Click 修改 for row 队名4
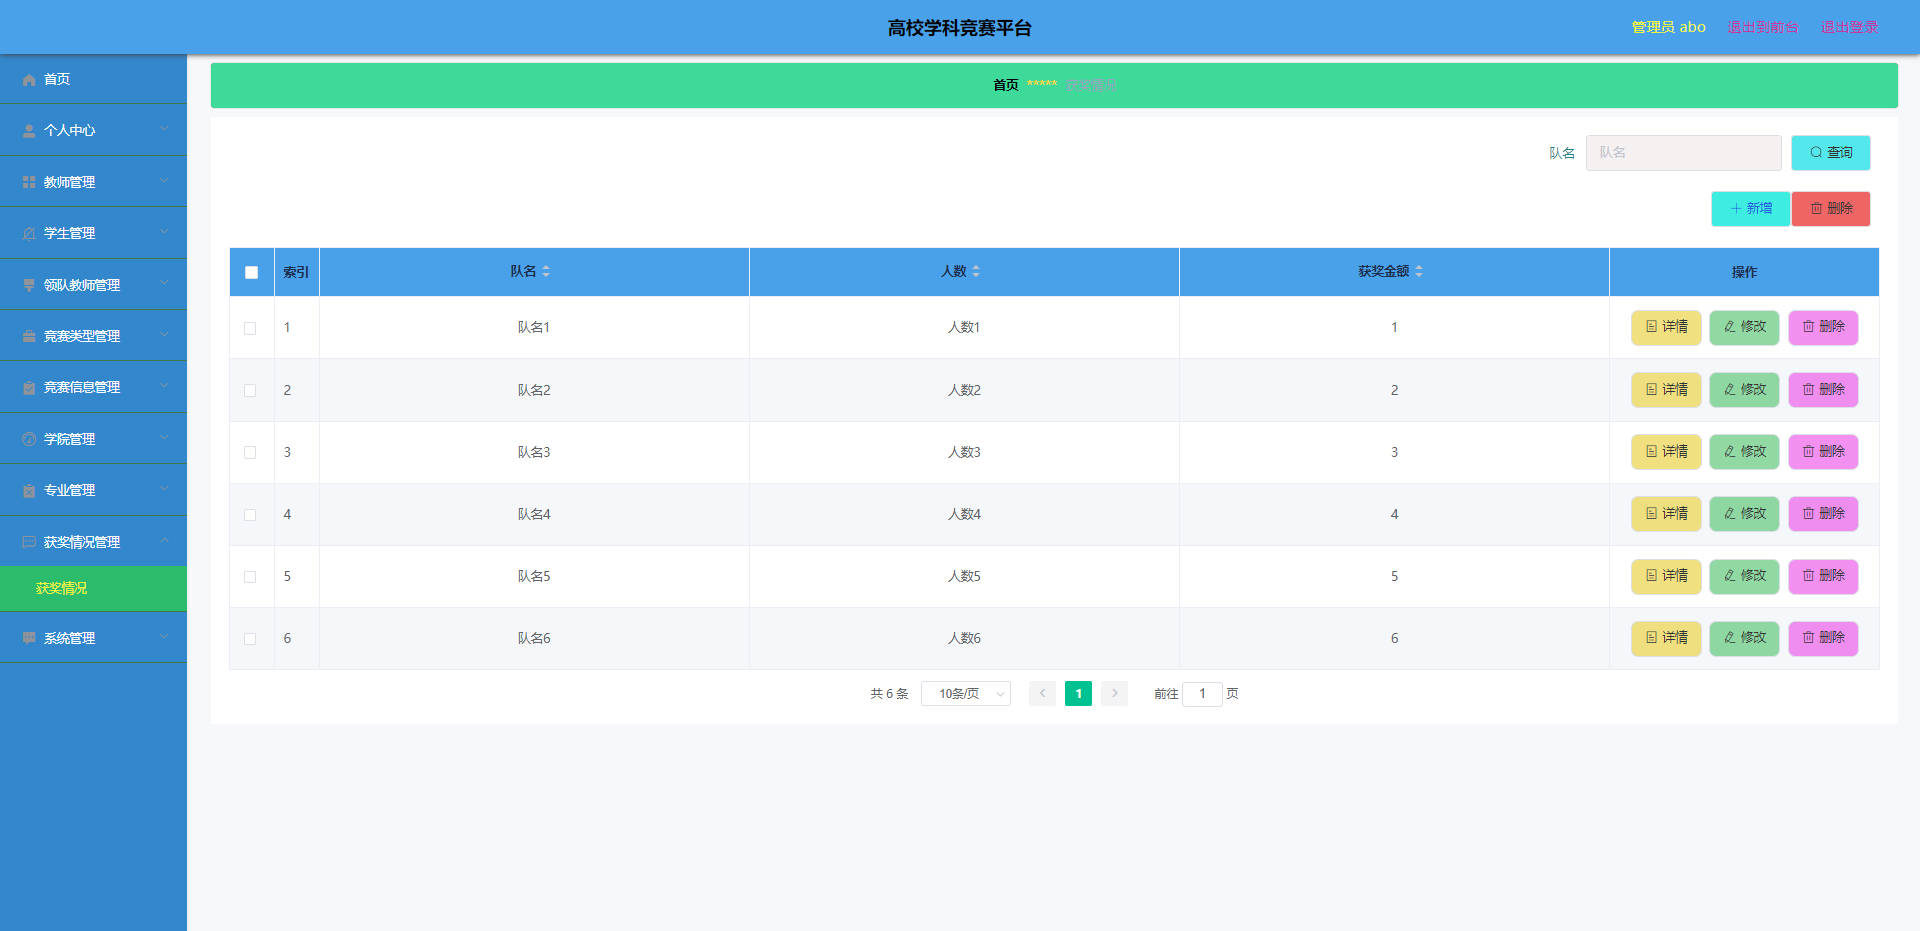The image size is (1920, 931). tap(1744, 514)
